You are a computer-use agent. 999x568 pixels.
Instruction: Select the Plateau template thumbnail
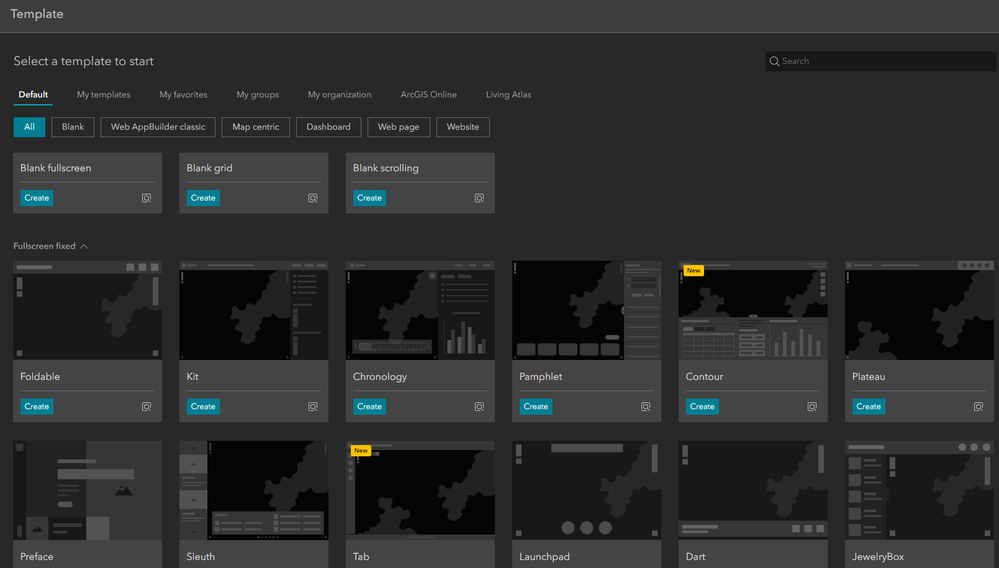[x=919, y=310]
